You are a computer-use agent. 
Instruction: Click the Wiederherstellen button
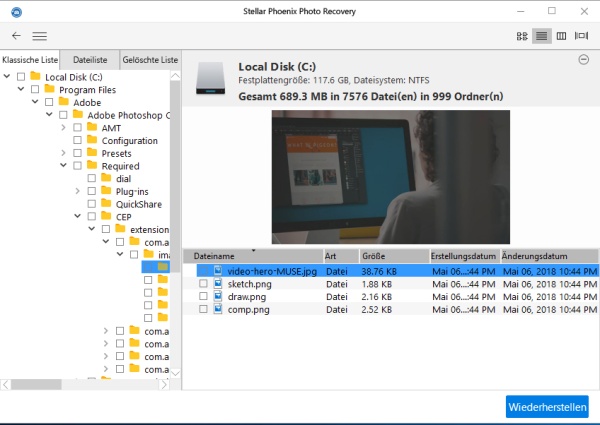[547, 407]
